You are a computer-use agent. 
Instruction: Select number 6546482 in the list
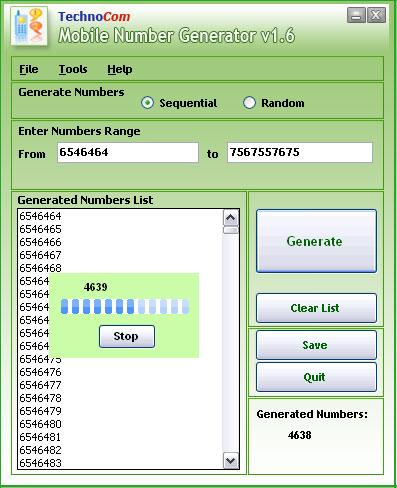(40, 450)
